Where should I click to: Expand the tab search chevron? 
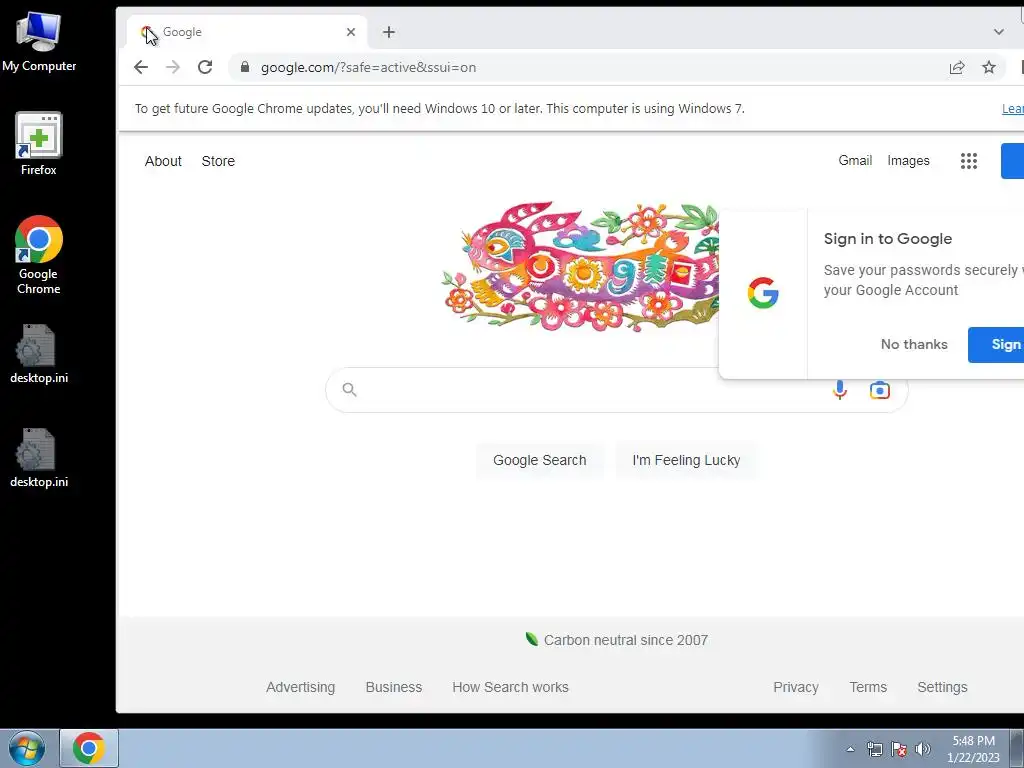coord(999,32)
